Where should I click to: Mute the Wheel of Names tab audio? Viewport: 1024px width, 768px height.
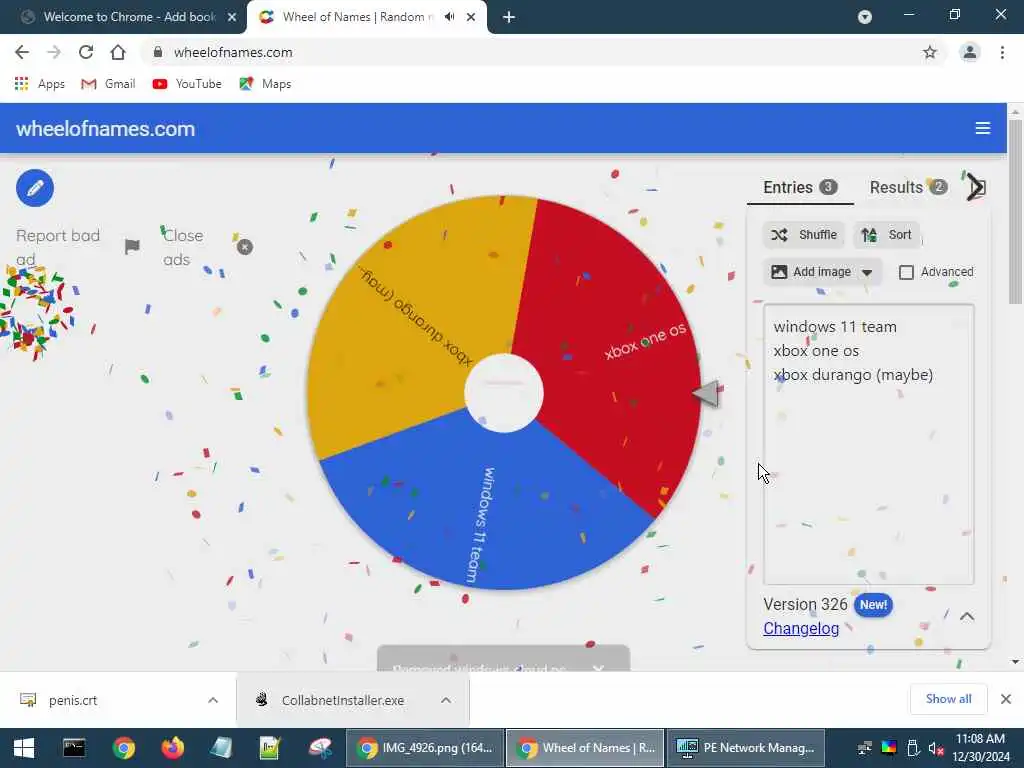point(449,17)
